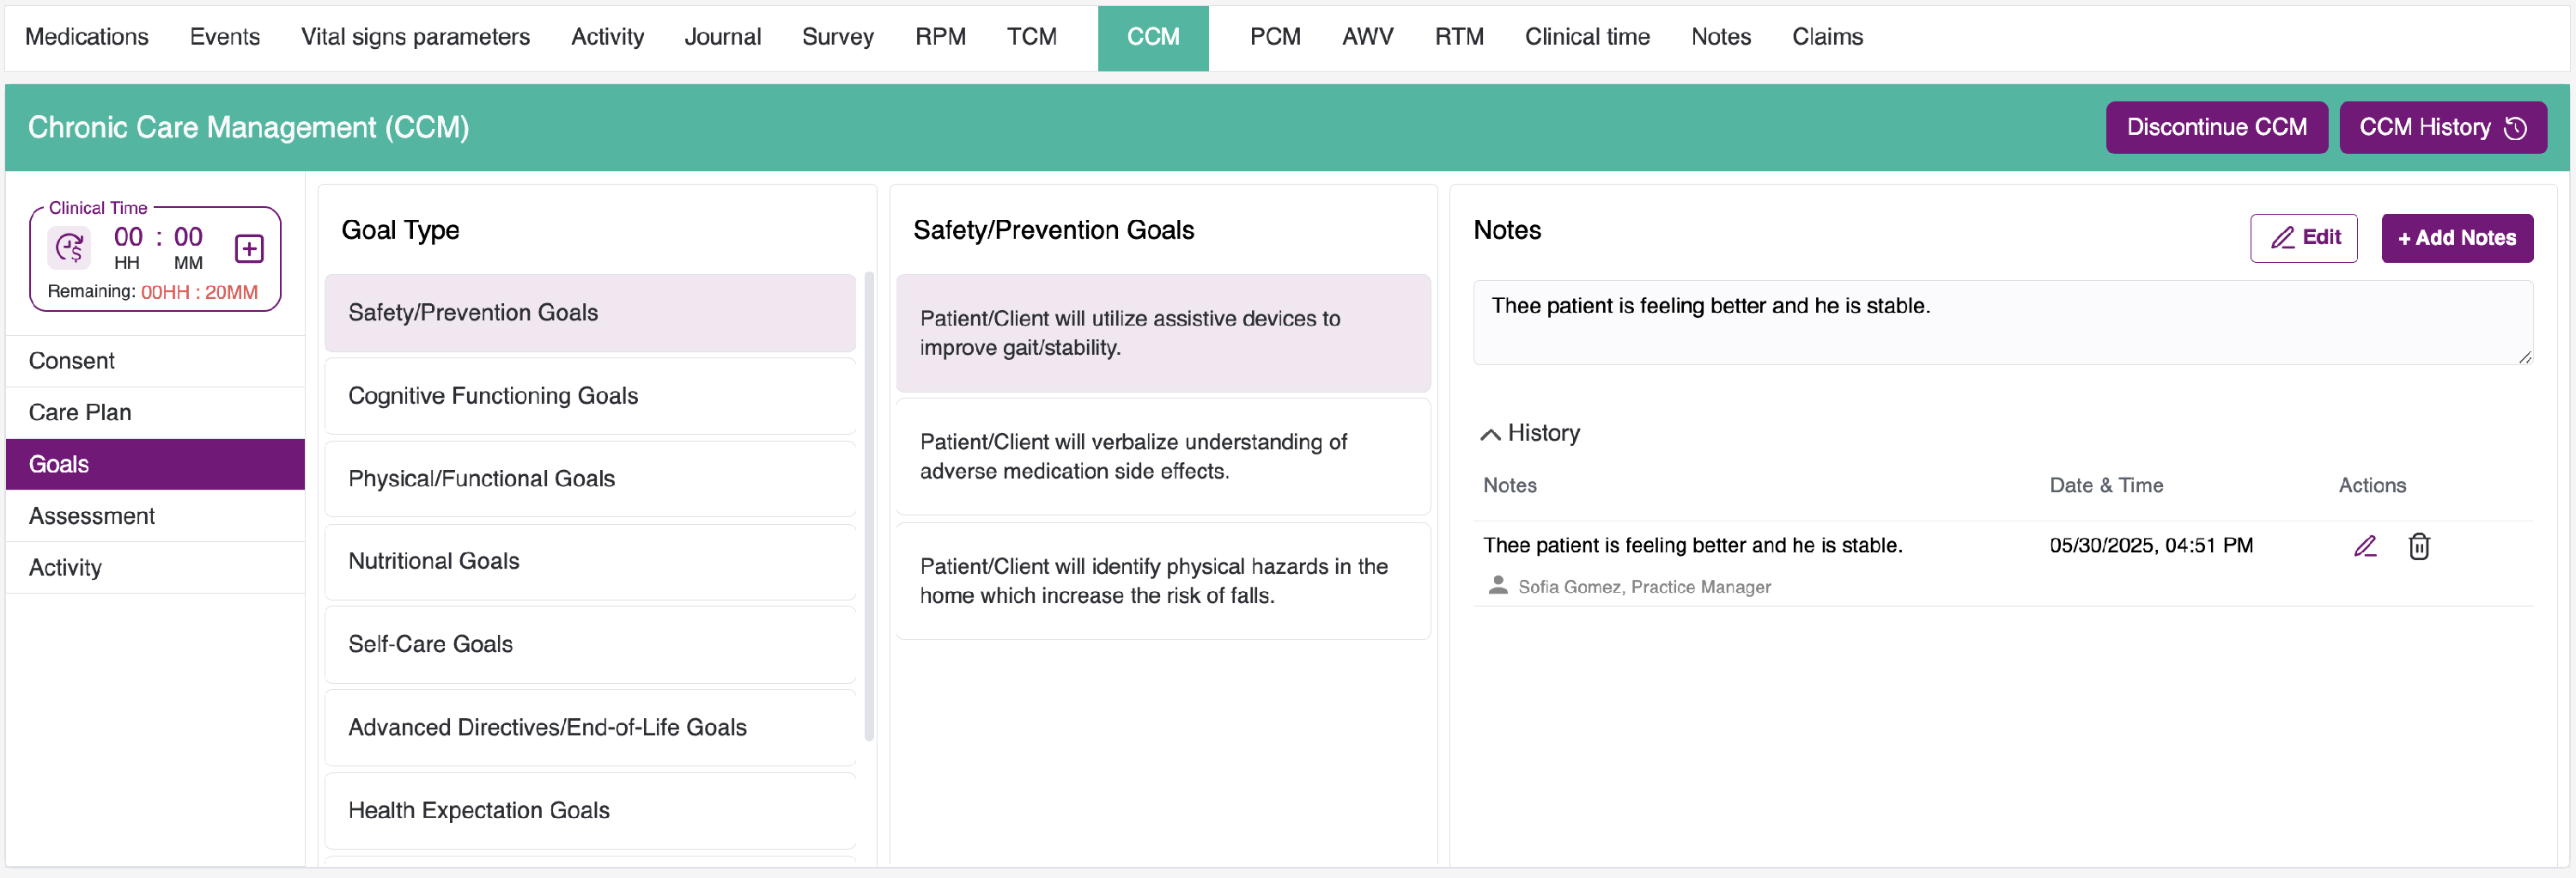Click the Discontinue CCM button
This screenshot has width=2576, height=878.
coord(2216,128)
